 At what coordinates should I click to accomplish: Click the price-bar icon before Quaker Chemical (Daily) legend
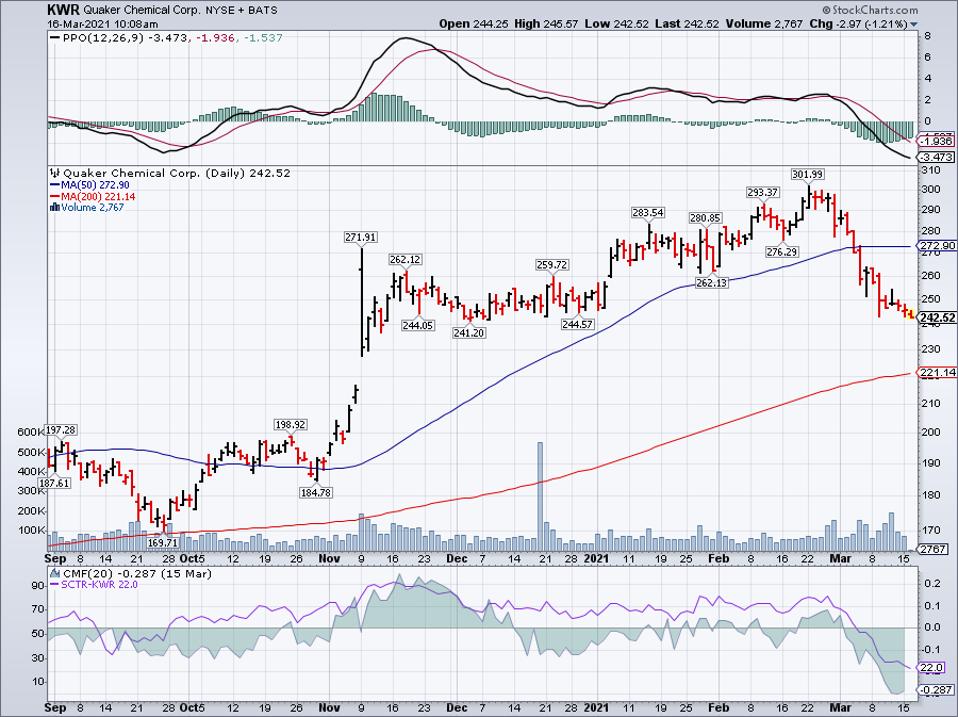click(54, 173)
